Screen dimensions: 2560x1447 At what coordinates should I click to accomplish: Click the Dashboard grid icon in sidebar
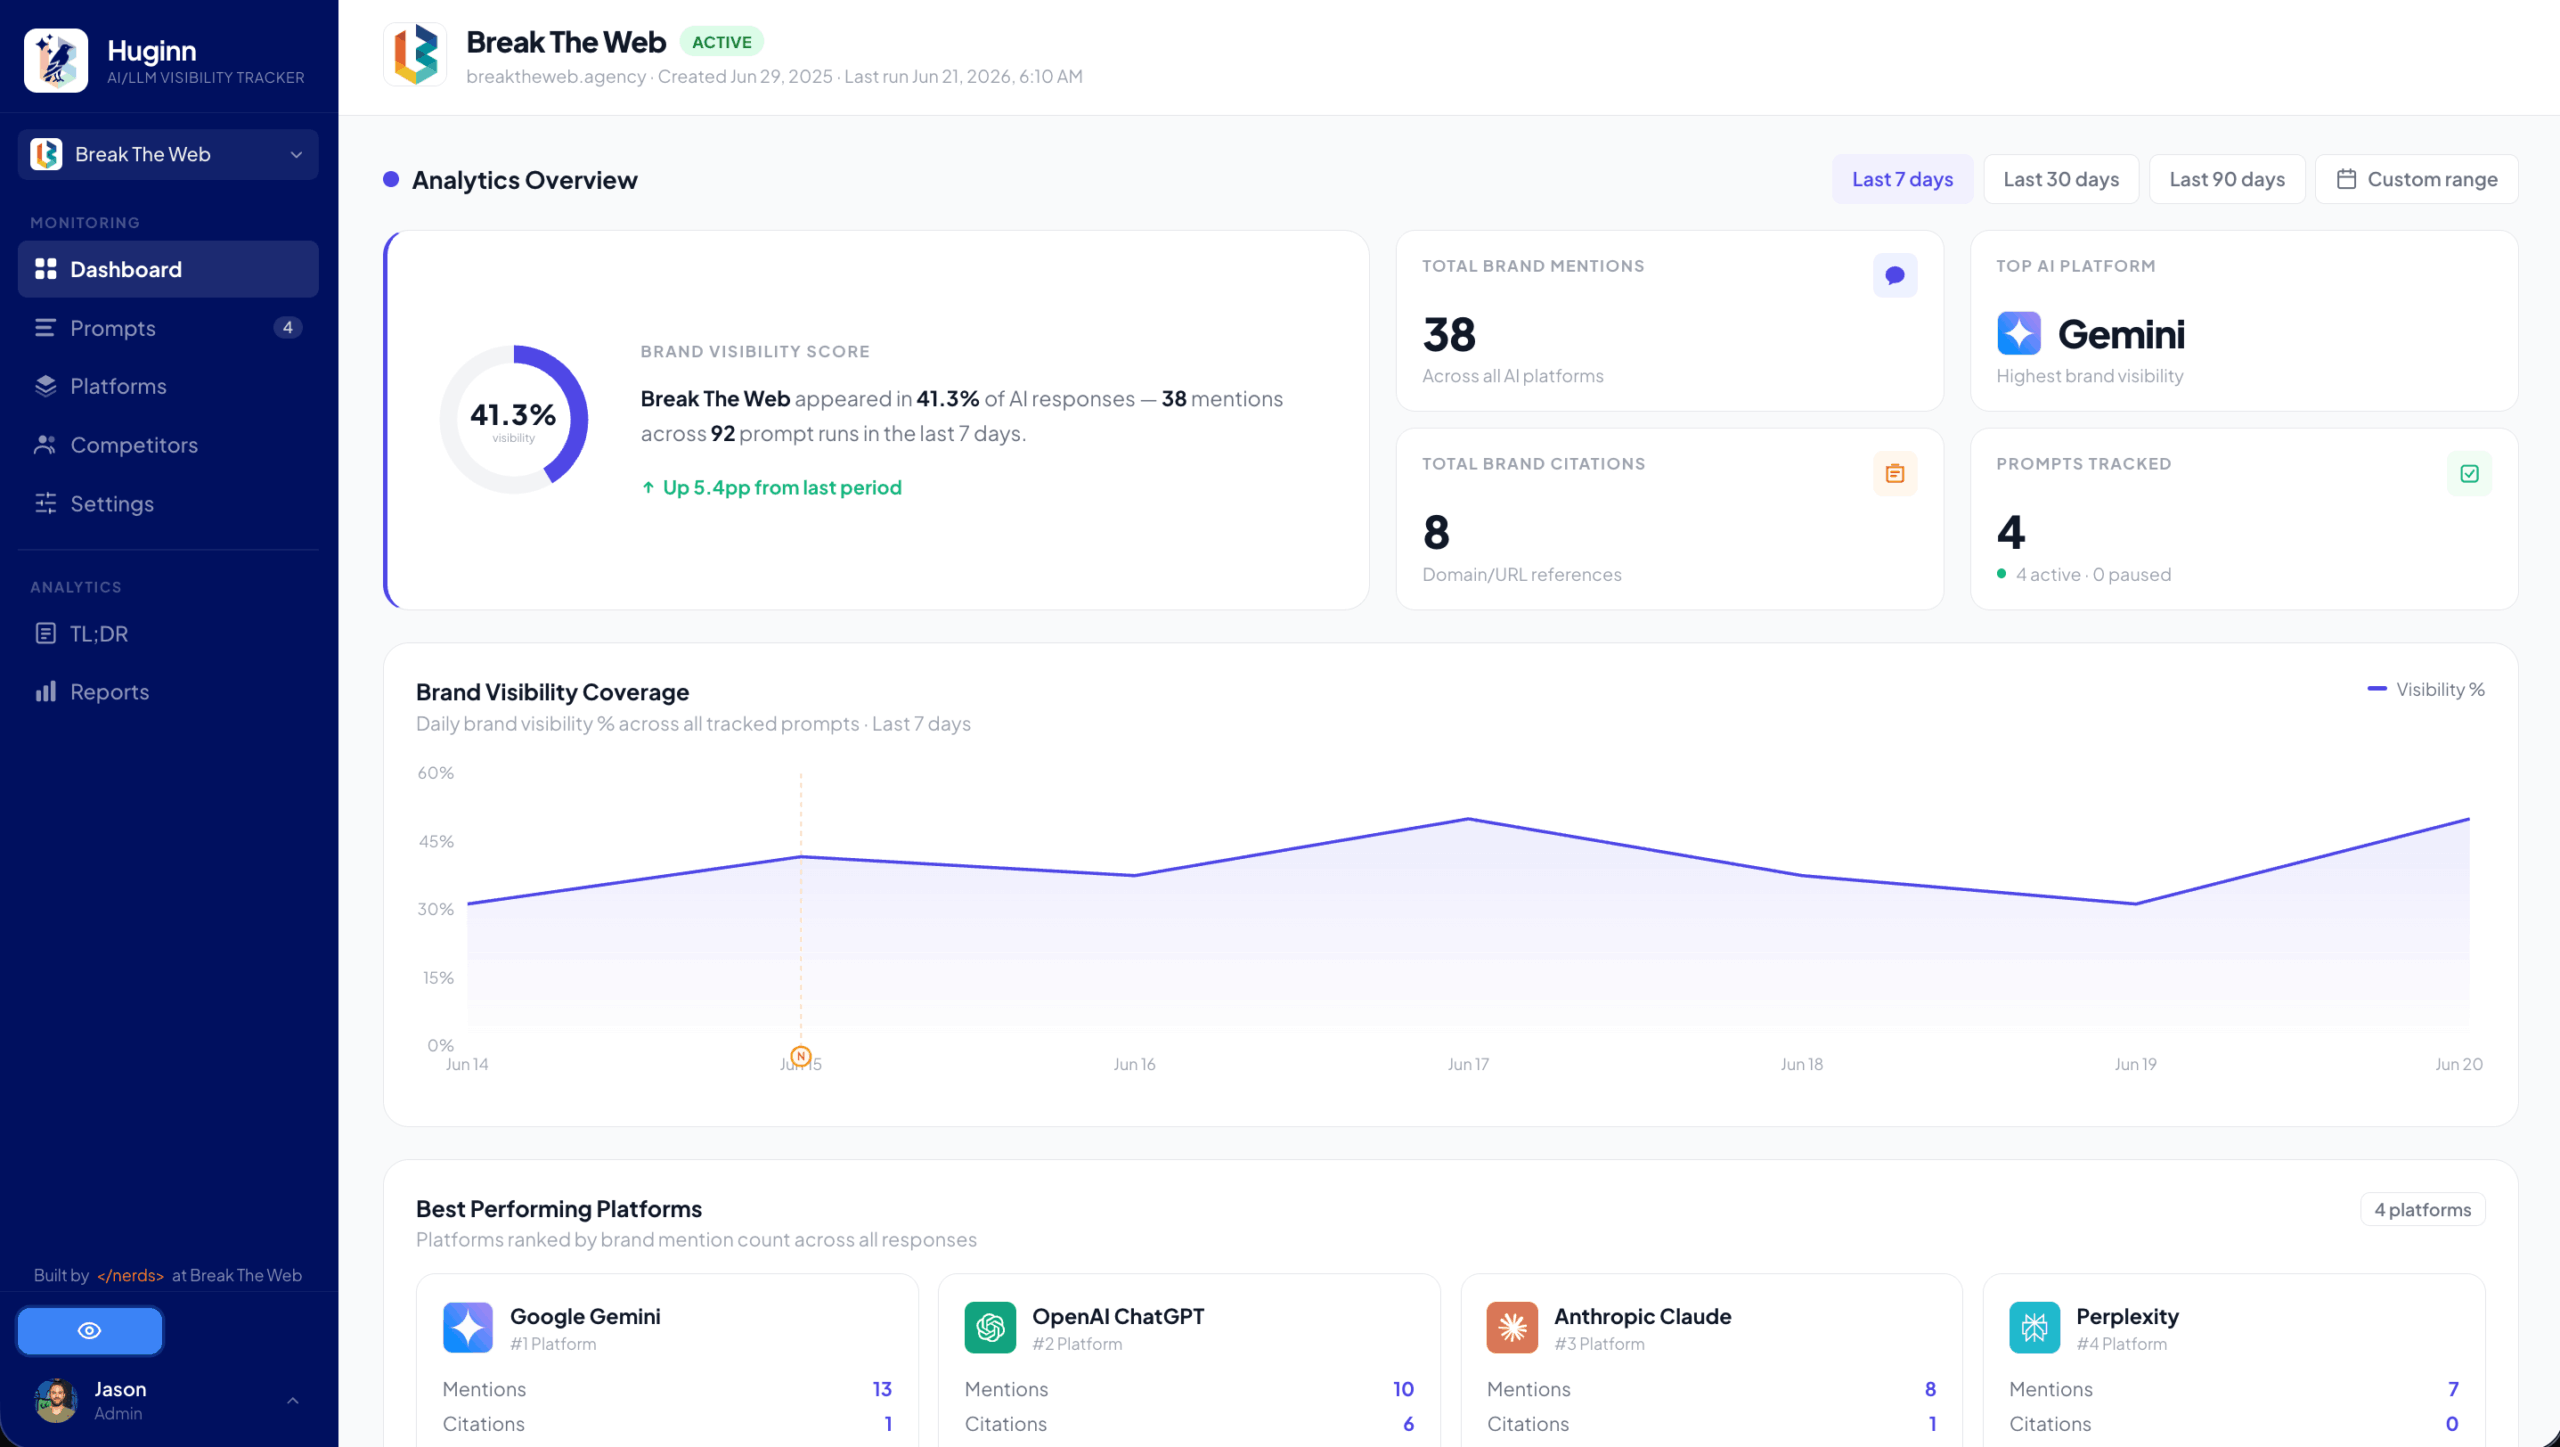[45, 269]
